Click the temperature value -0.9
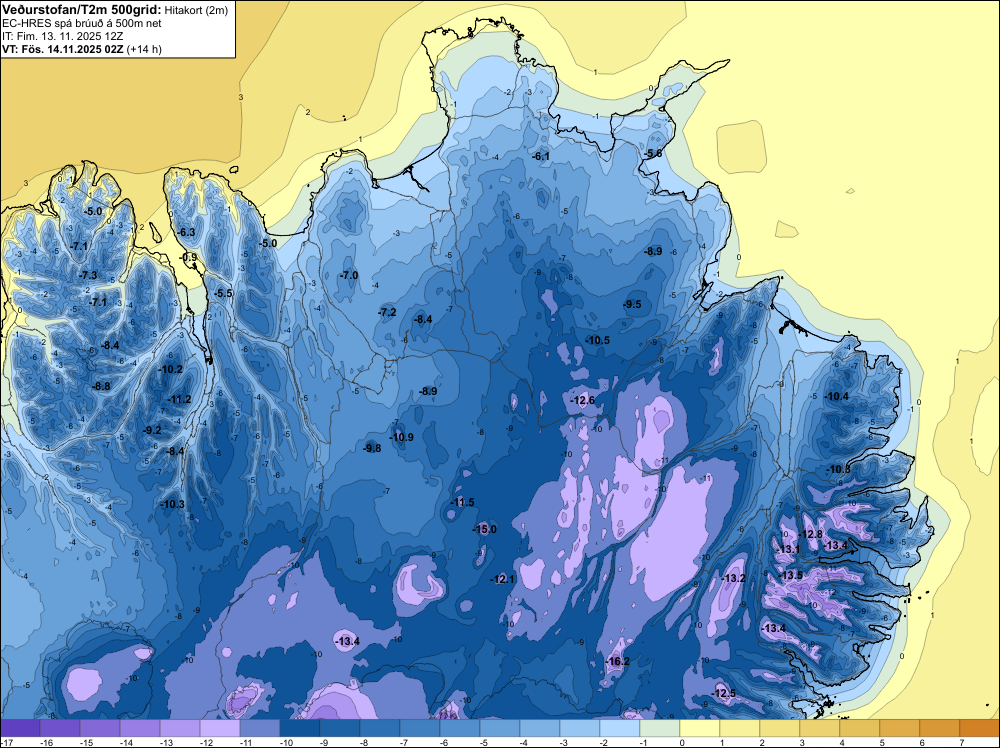Viewport: 1000px width, 748px height. click(189, 257)
